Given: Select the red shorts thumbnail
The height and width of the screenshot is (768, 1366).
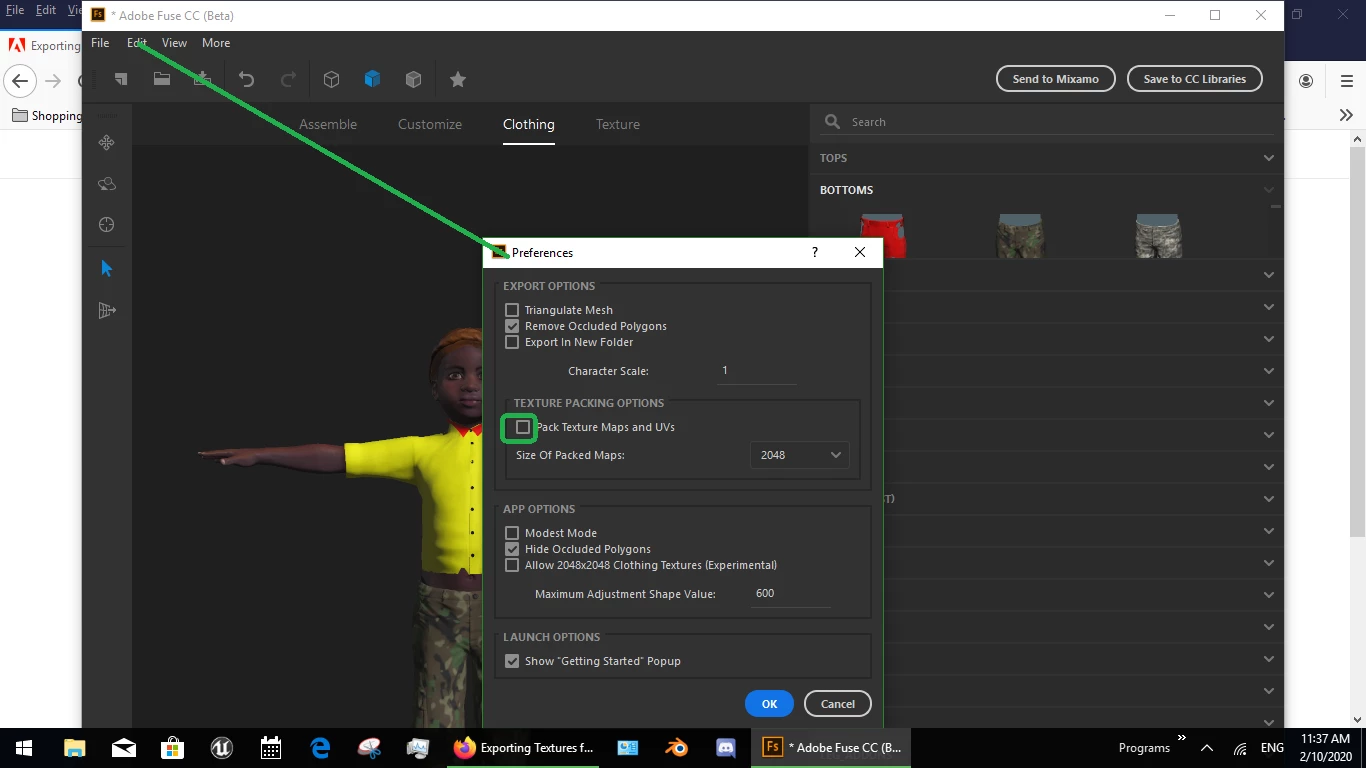Looking at the screenshot, I should tap(882, 236).
